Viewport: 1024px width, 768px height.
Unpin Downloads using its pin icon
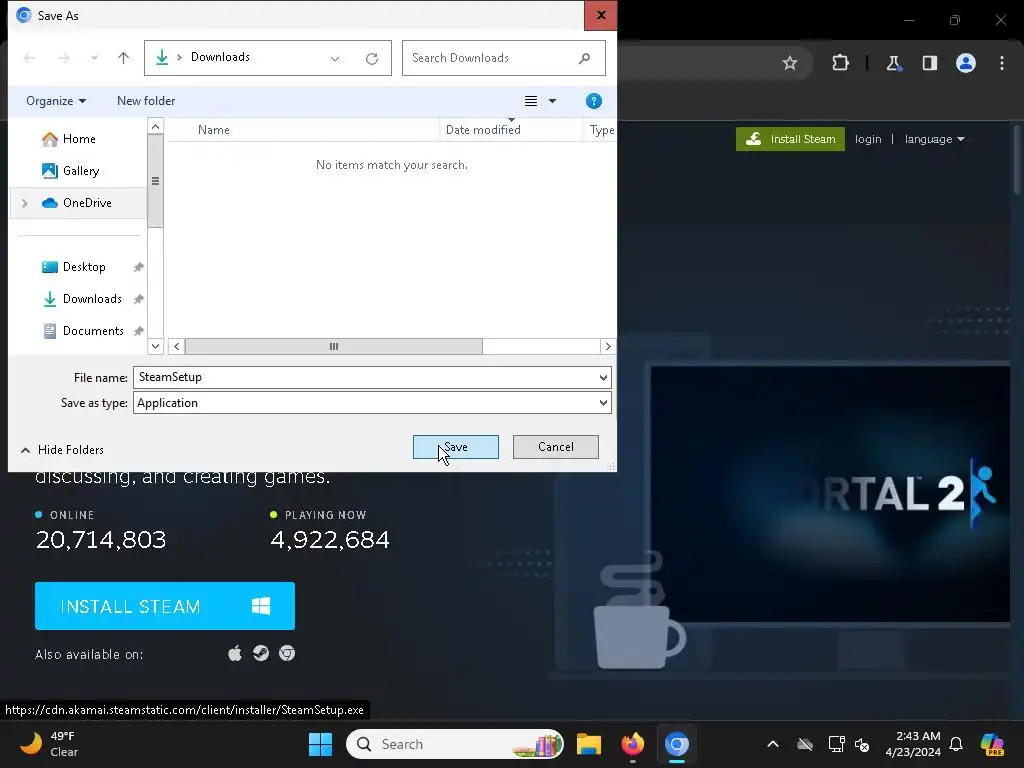(x=138, y=298)
